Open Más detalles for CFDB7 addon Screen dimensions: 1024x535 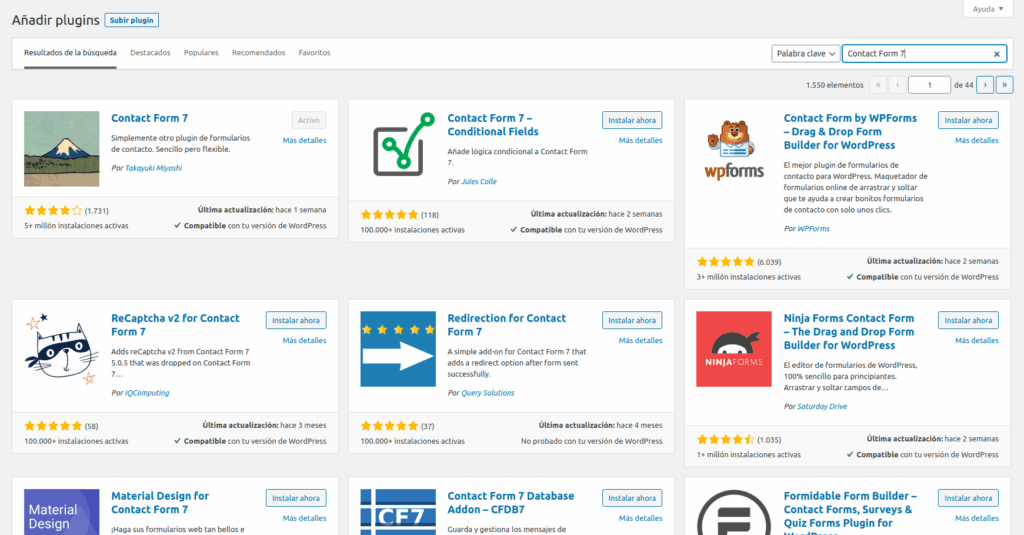click(x=641, y=518)
